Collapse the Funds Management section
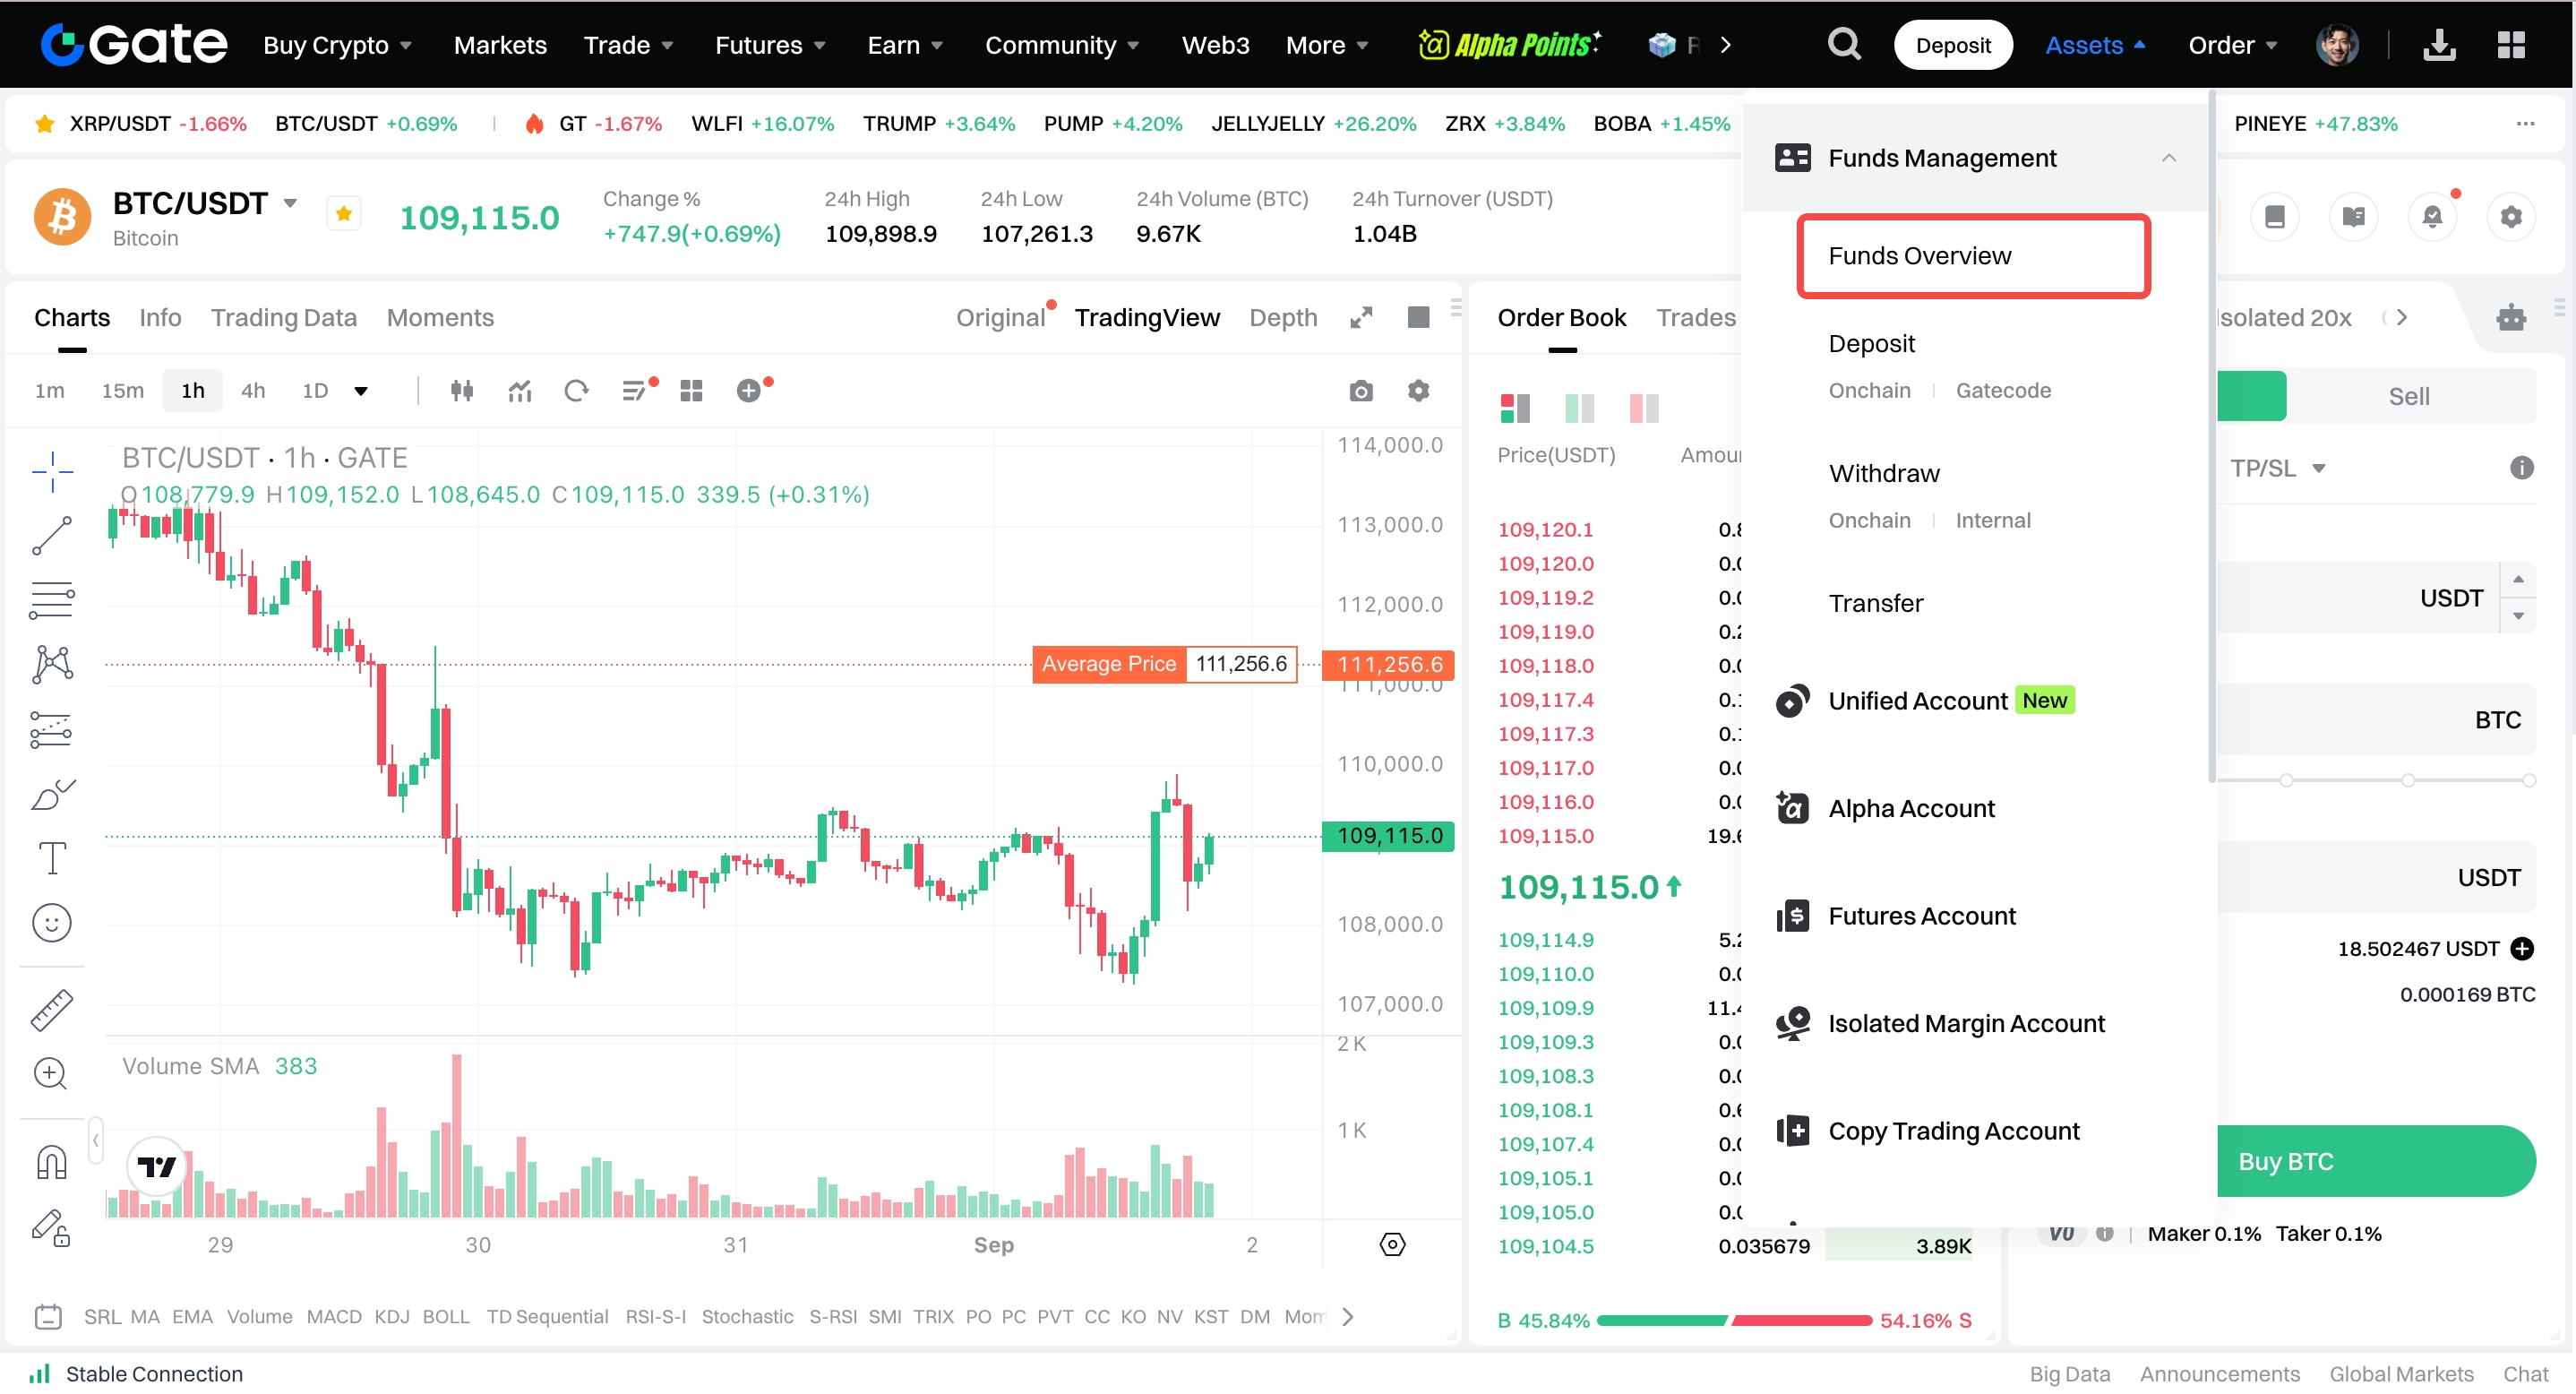This screenshot has width=2576, height=1394. click(2168, 158)
